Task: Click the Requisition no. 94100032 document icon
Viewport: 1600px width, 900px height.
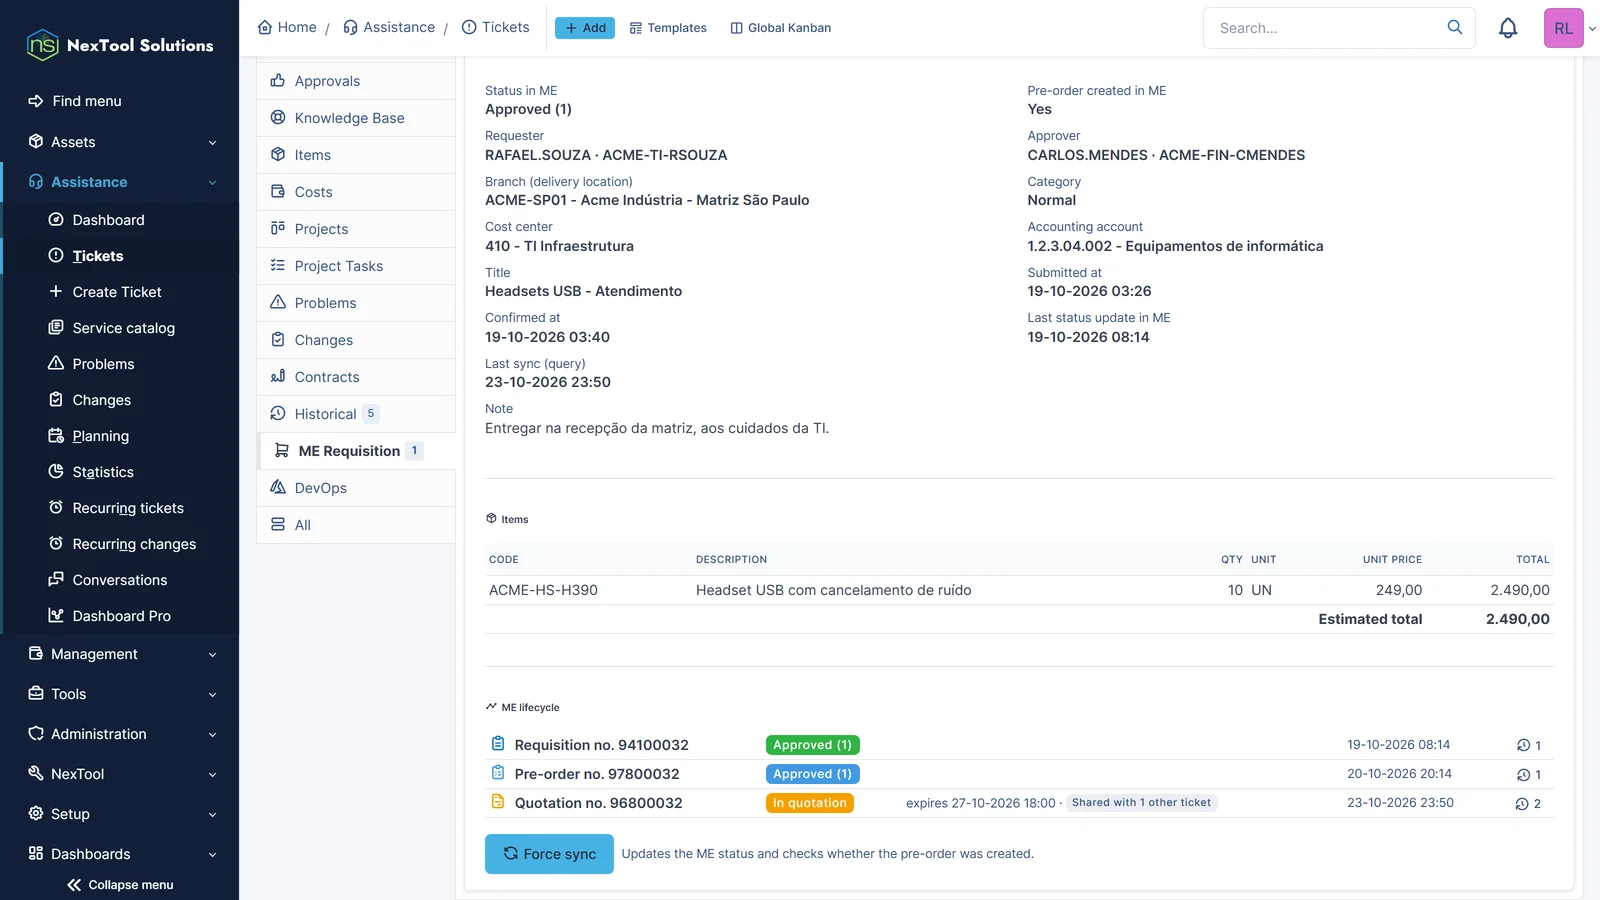Action: [498, 744]
